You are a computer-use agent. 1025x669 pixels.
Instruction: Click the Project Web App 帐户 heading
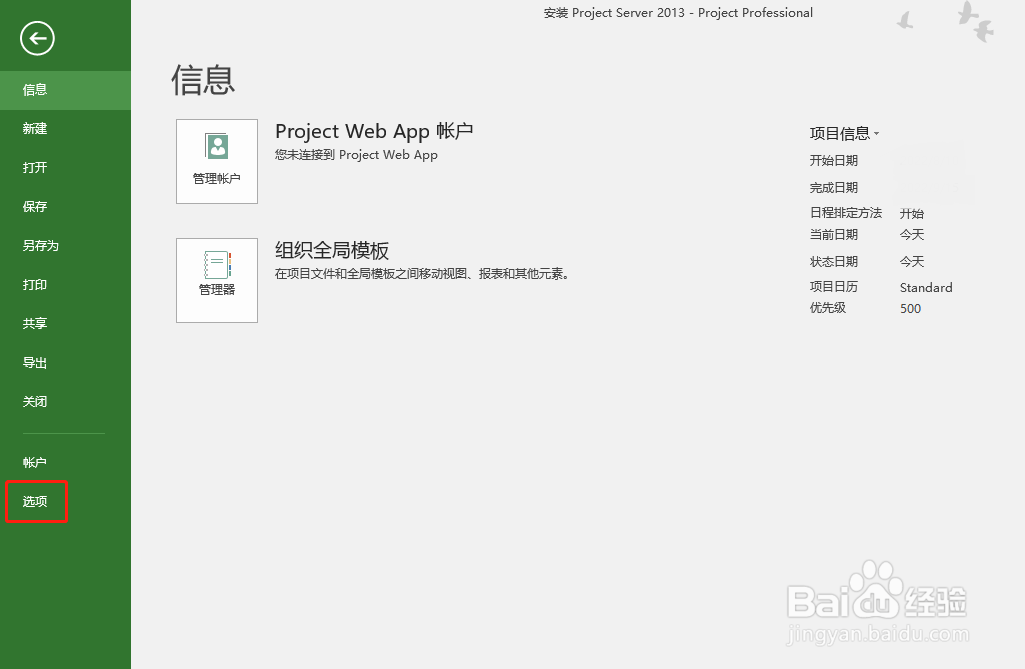(x=374, y=131)
